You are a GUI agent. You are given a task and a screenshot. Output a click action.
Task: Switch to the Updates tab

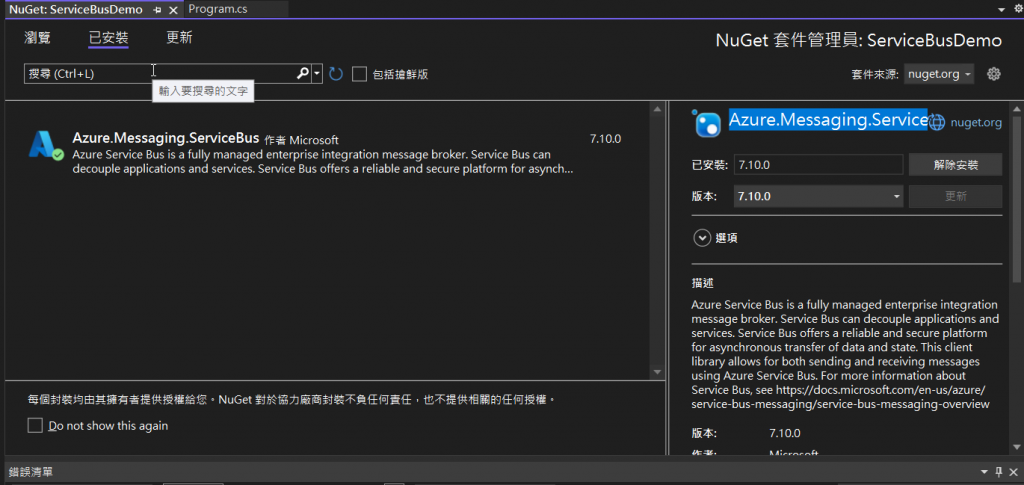(179, 38)
